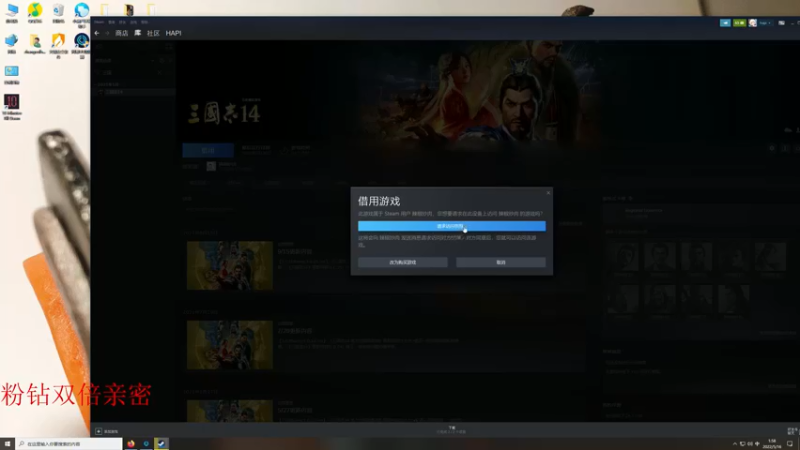Select the desktop folder with the dark image

129,10
